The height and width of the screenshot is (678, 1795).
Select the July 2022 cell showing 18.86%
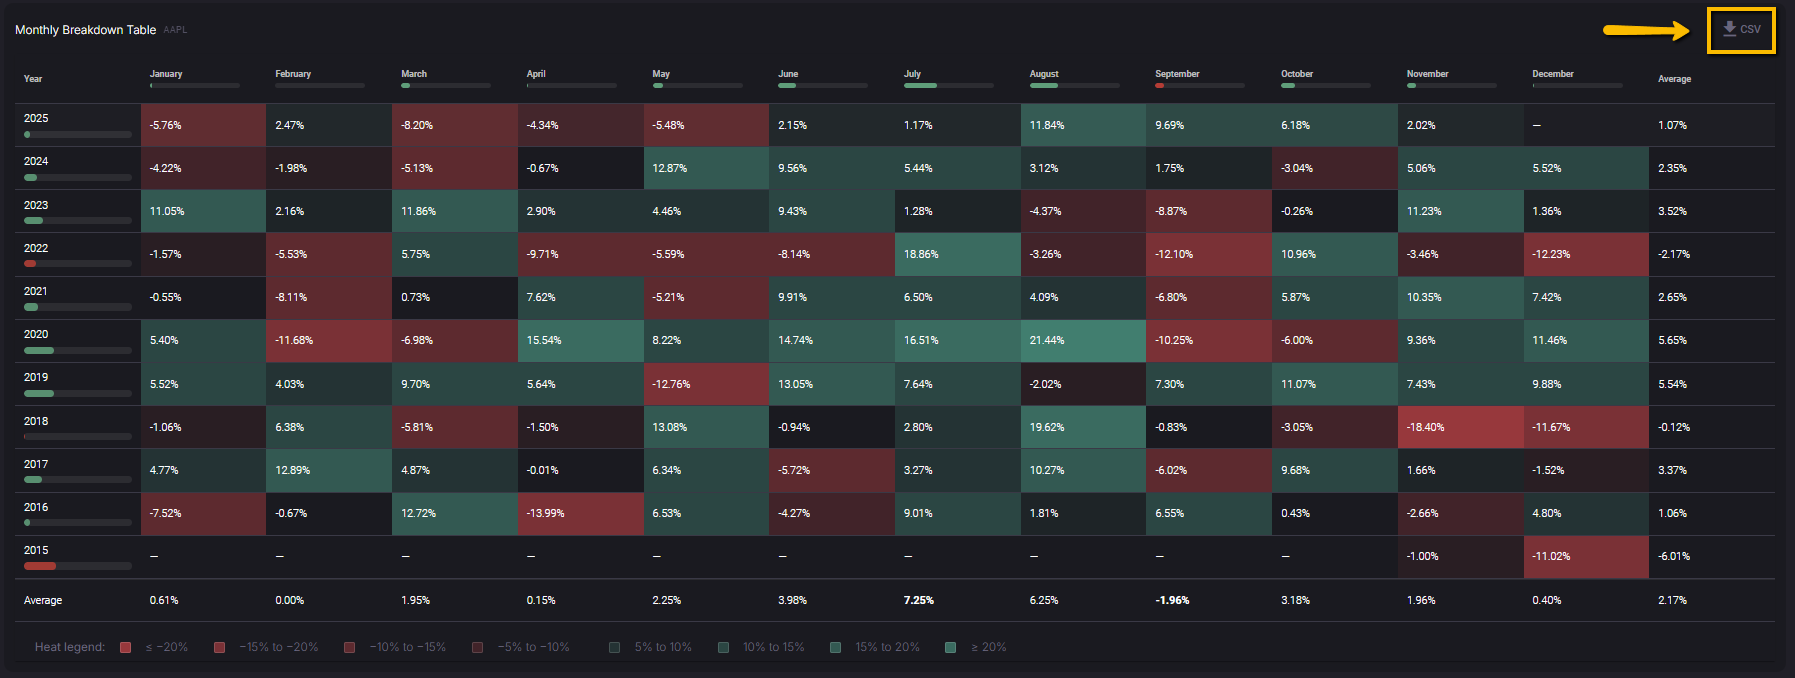957,254
